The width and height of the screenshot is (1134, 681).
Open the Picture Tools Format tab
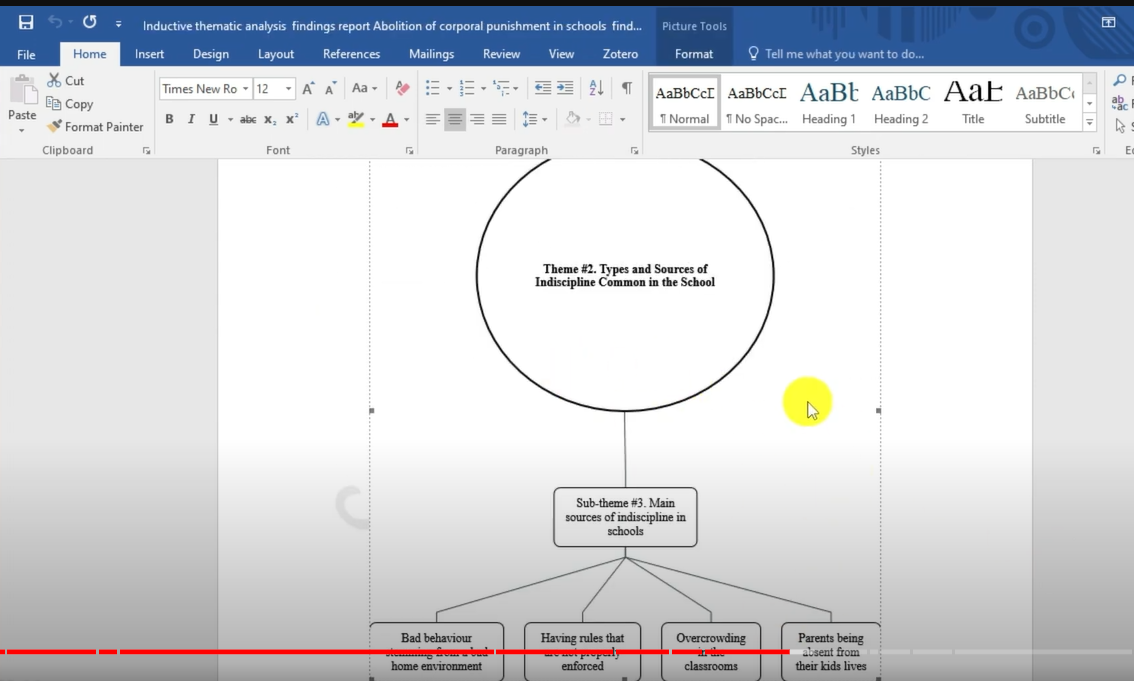[694, 54]
